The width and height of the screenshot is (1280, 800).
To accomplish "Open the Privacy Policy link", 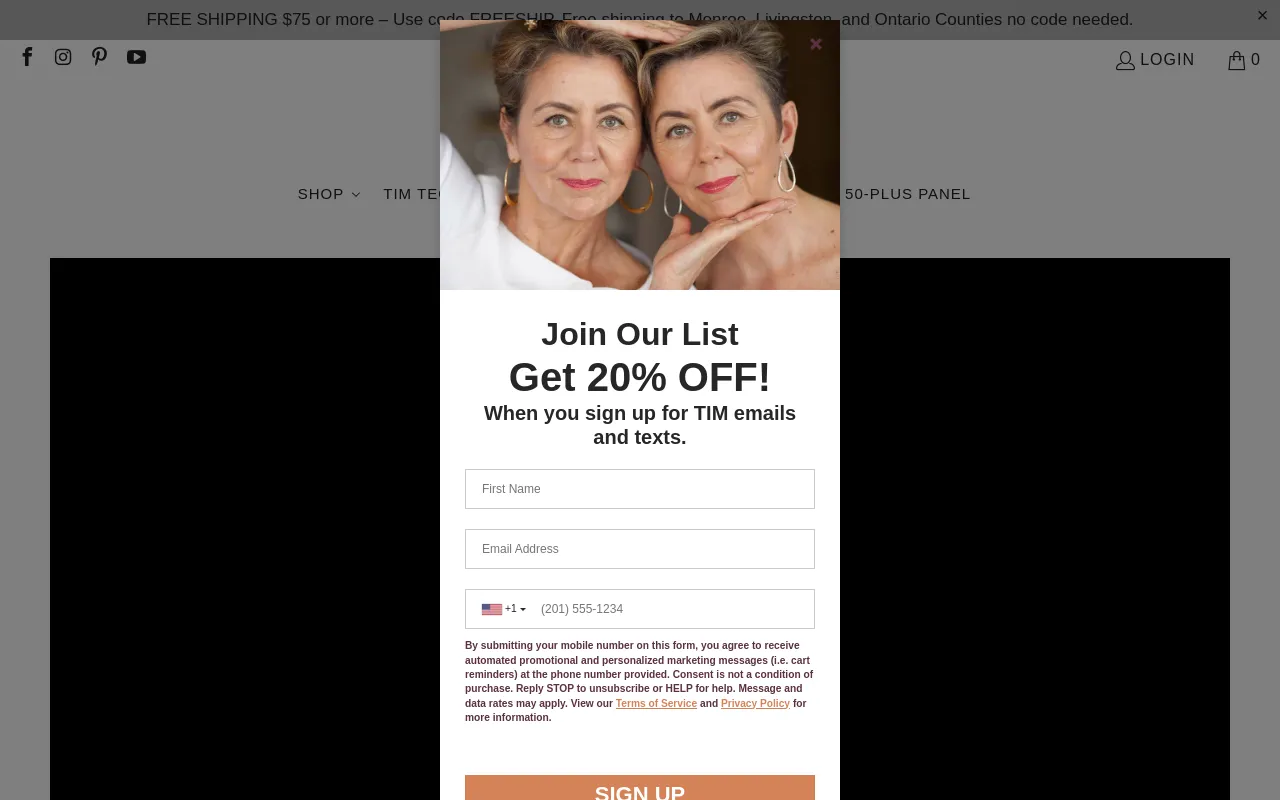I will [x=755, y=703].
